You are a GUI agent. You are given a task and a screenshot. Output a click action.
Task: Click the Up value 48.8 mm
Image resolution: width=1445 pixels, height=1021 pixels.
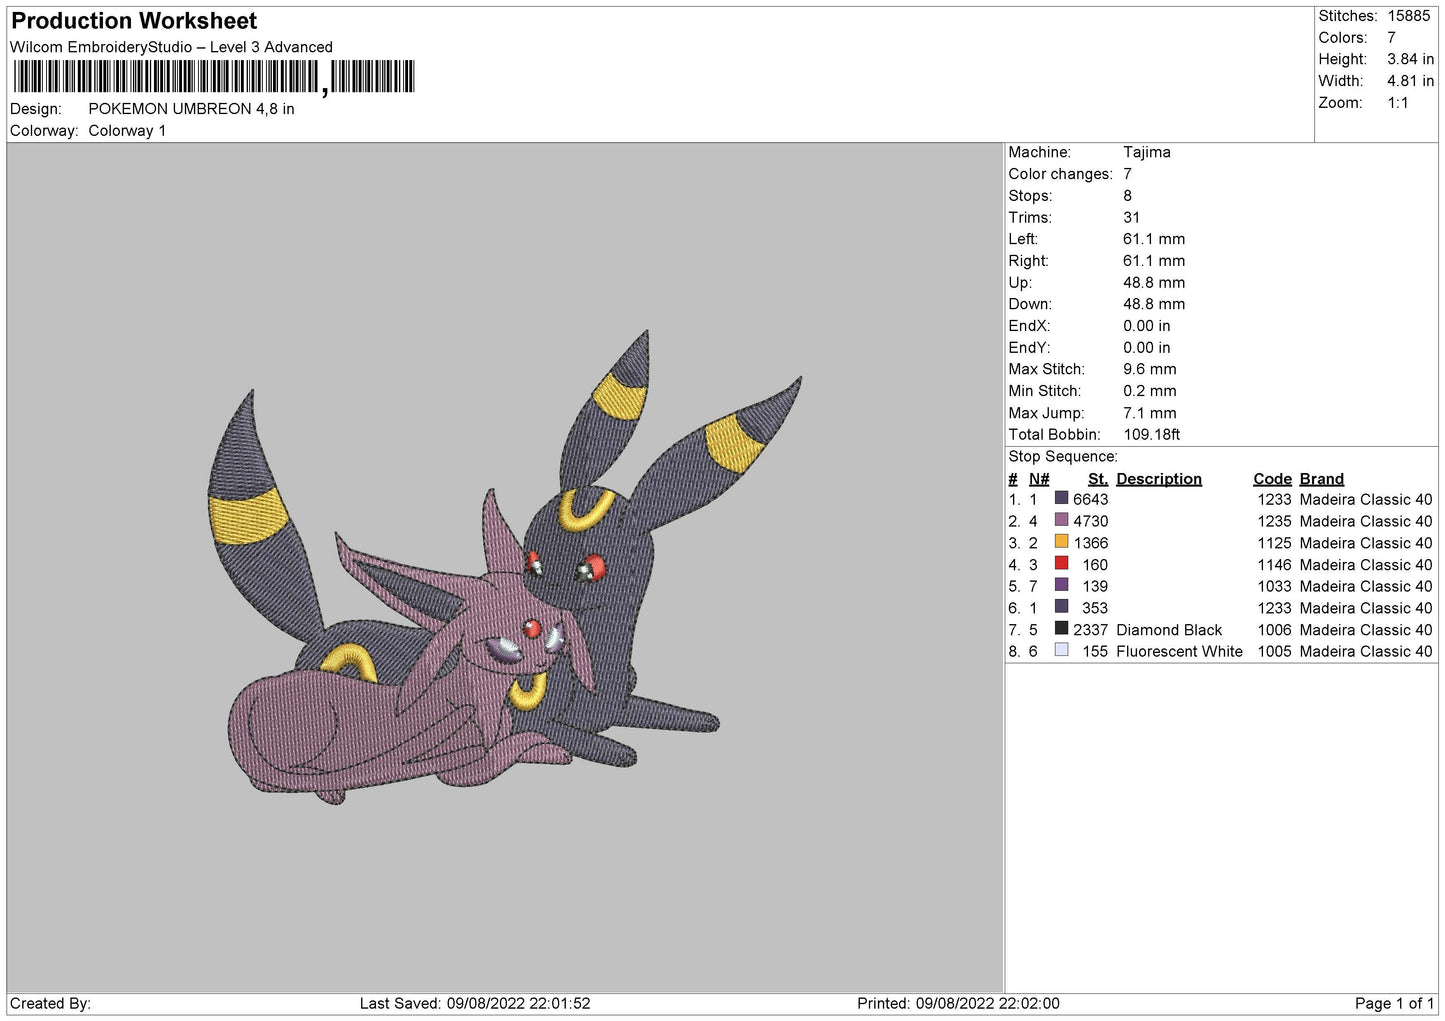click(x=1154, y=283)
